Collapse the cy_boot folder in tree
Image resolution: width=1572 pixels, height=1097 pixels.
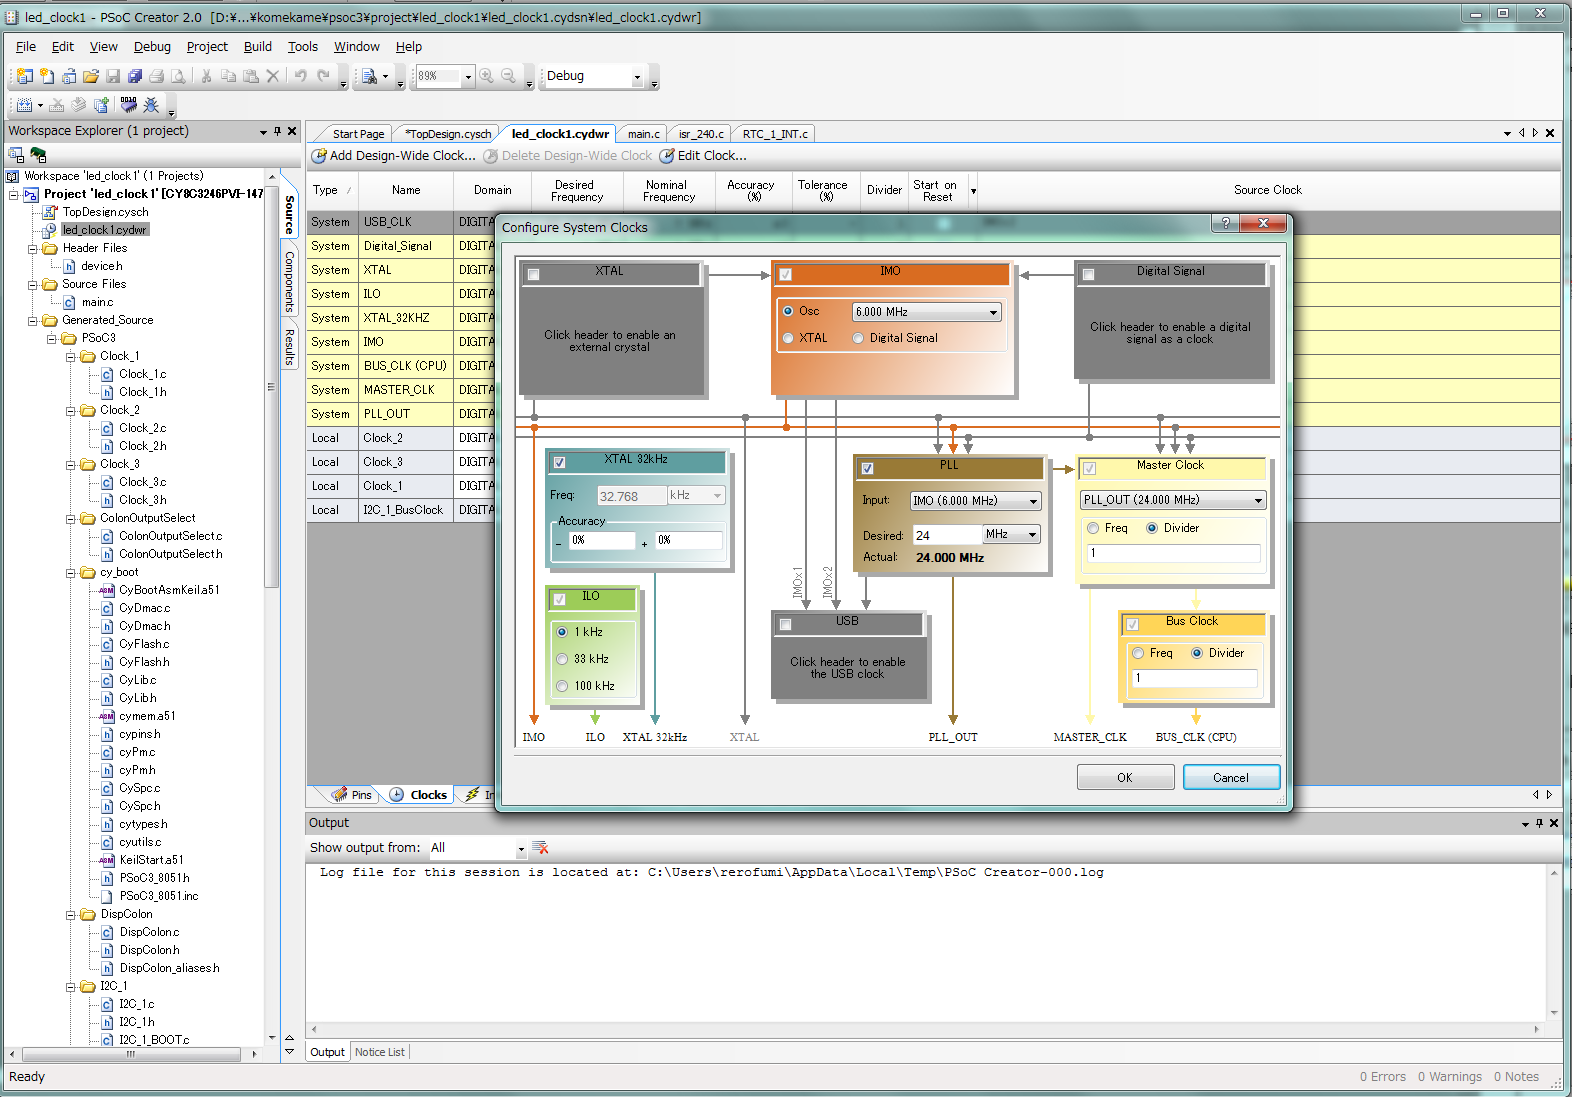click(71, 573)
